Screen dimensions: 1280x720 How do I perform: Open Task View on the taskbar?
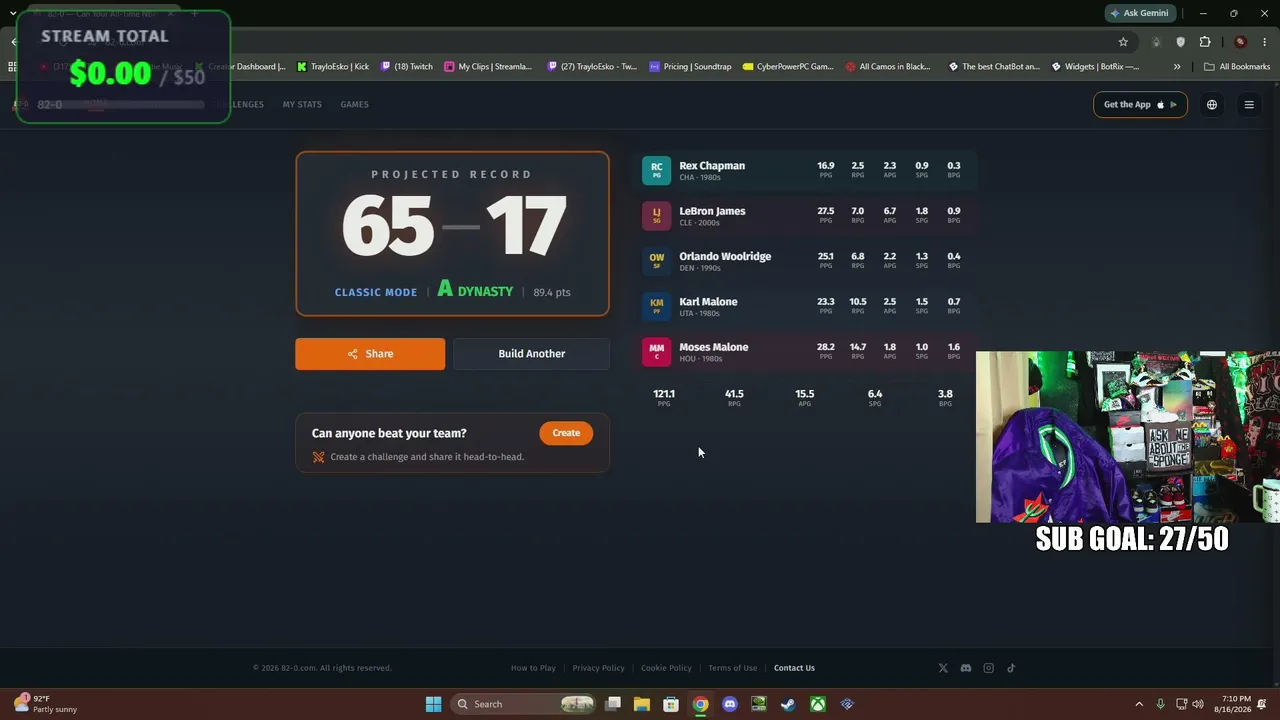[613, 704]
